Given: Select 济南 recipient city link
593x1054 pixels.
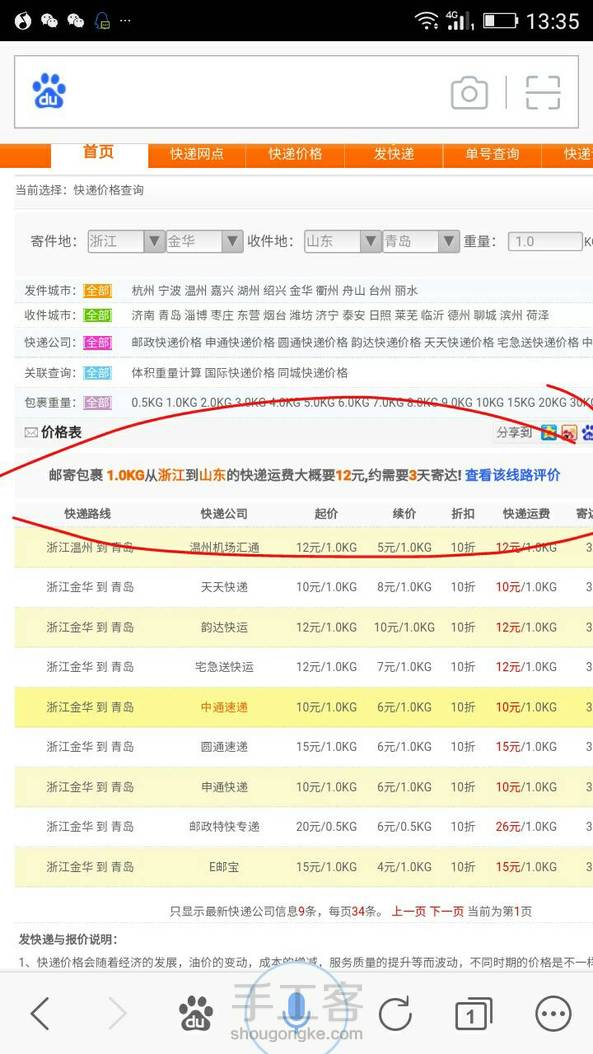Looking at the screenshot, I should click(x=143, y=315).
